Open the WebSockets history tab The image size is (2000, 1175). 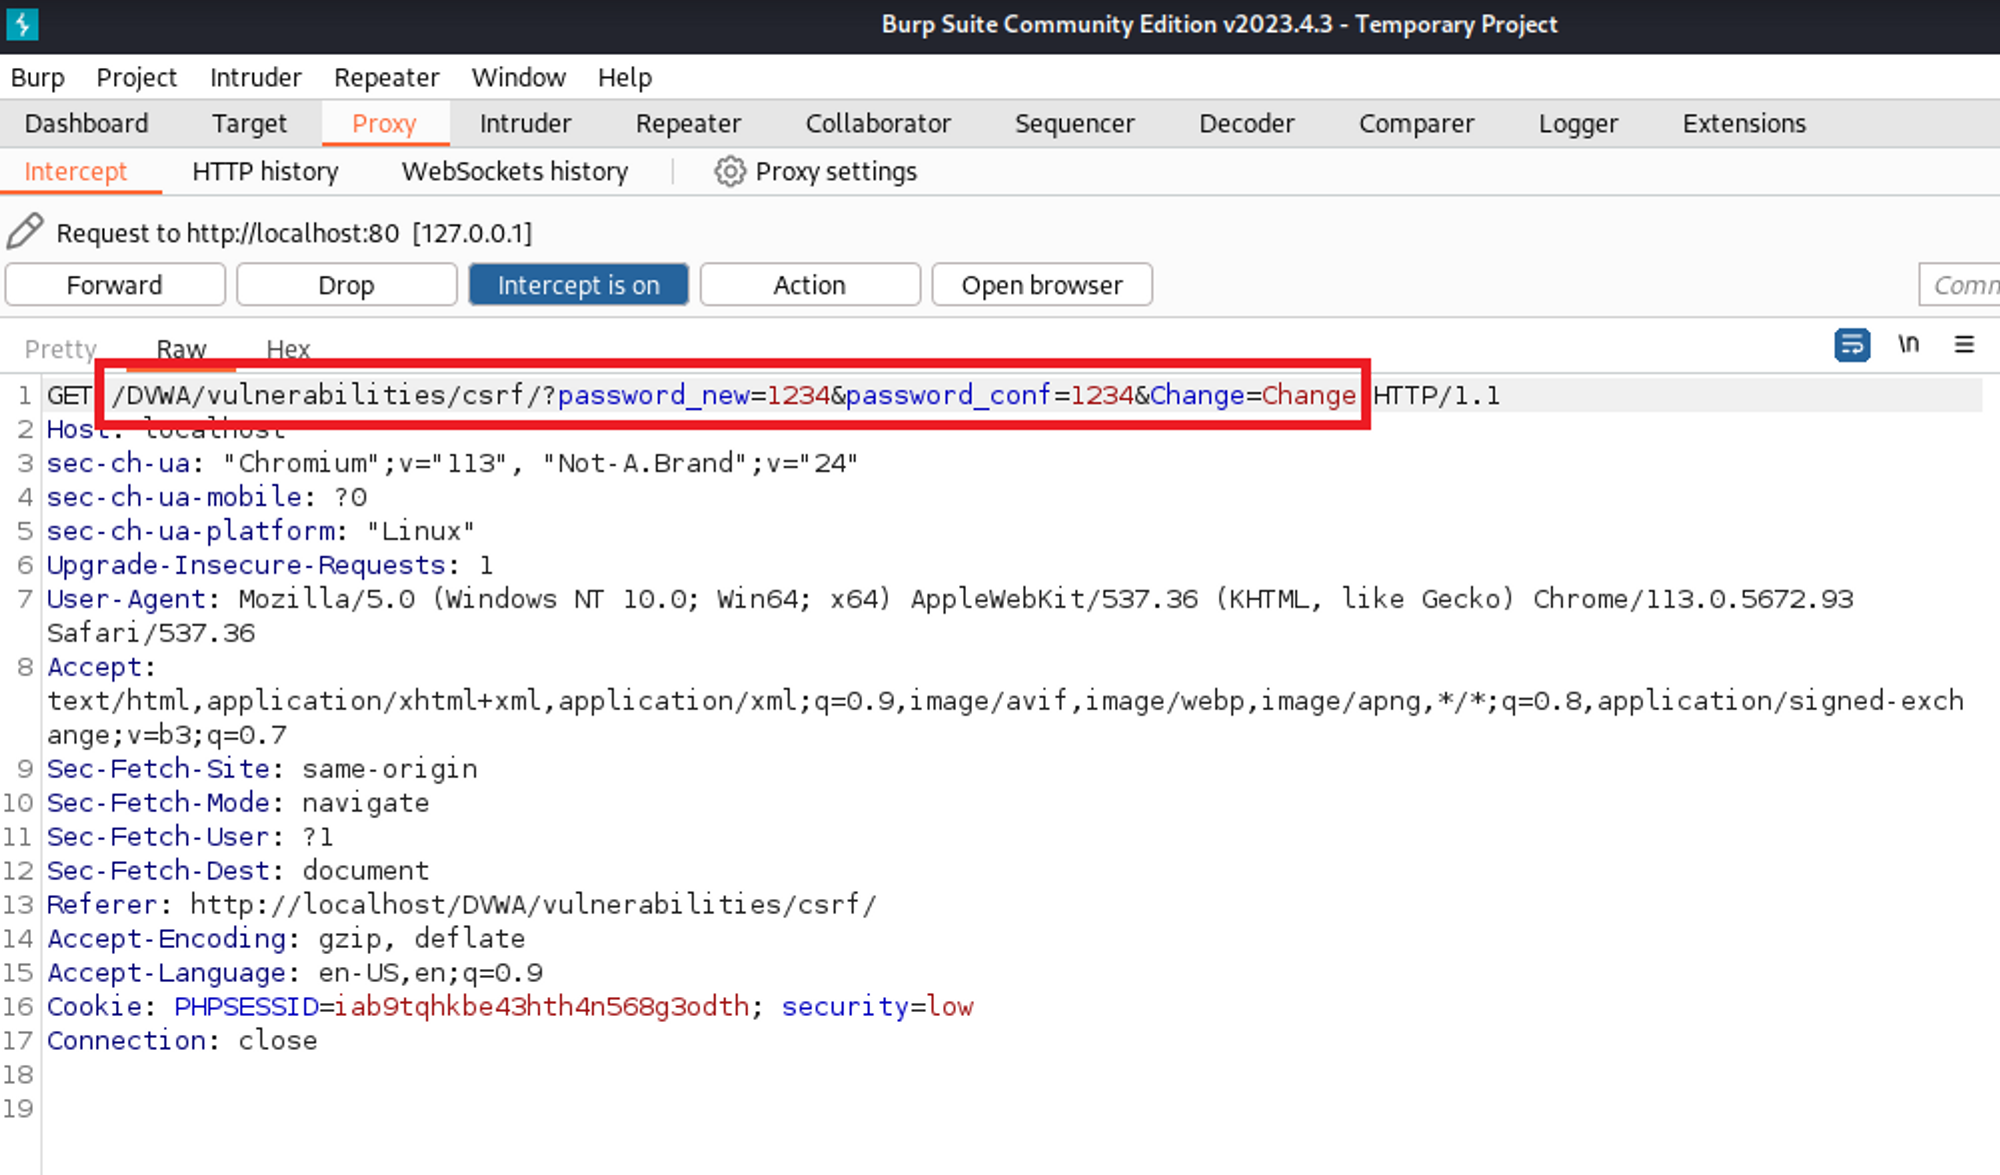pyautogui.click(x=514, y=172)
